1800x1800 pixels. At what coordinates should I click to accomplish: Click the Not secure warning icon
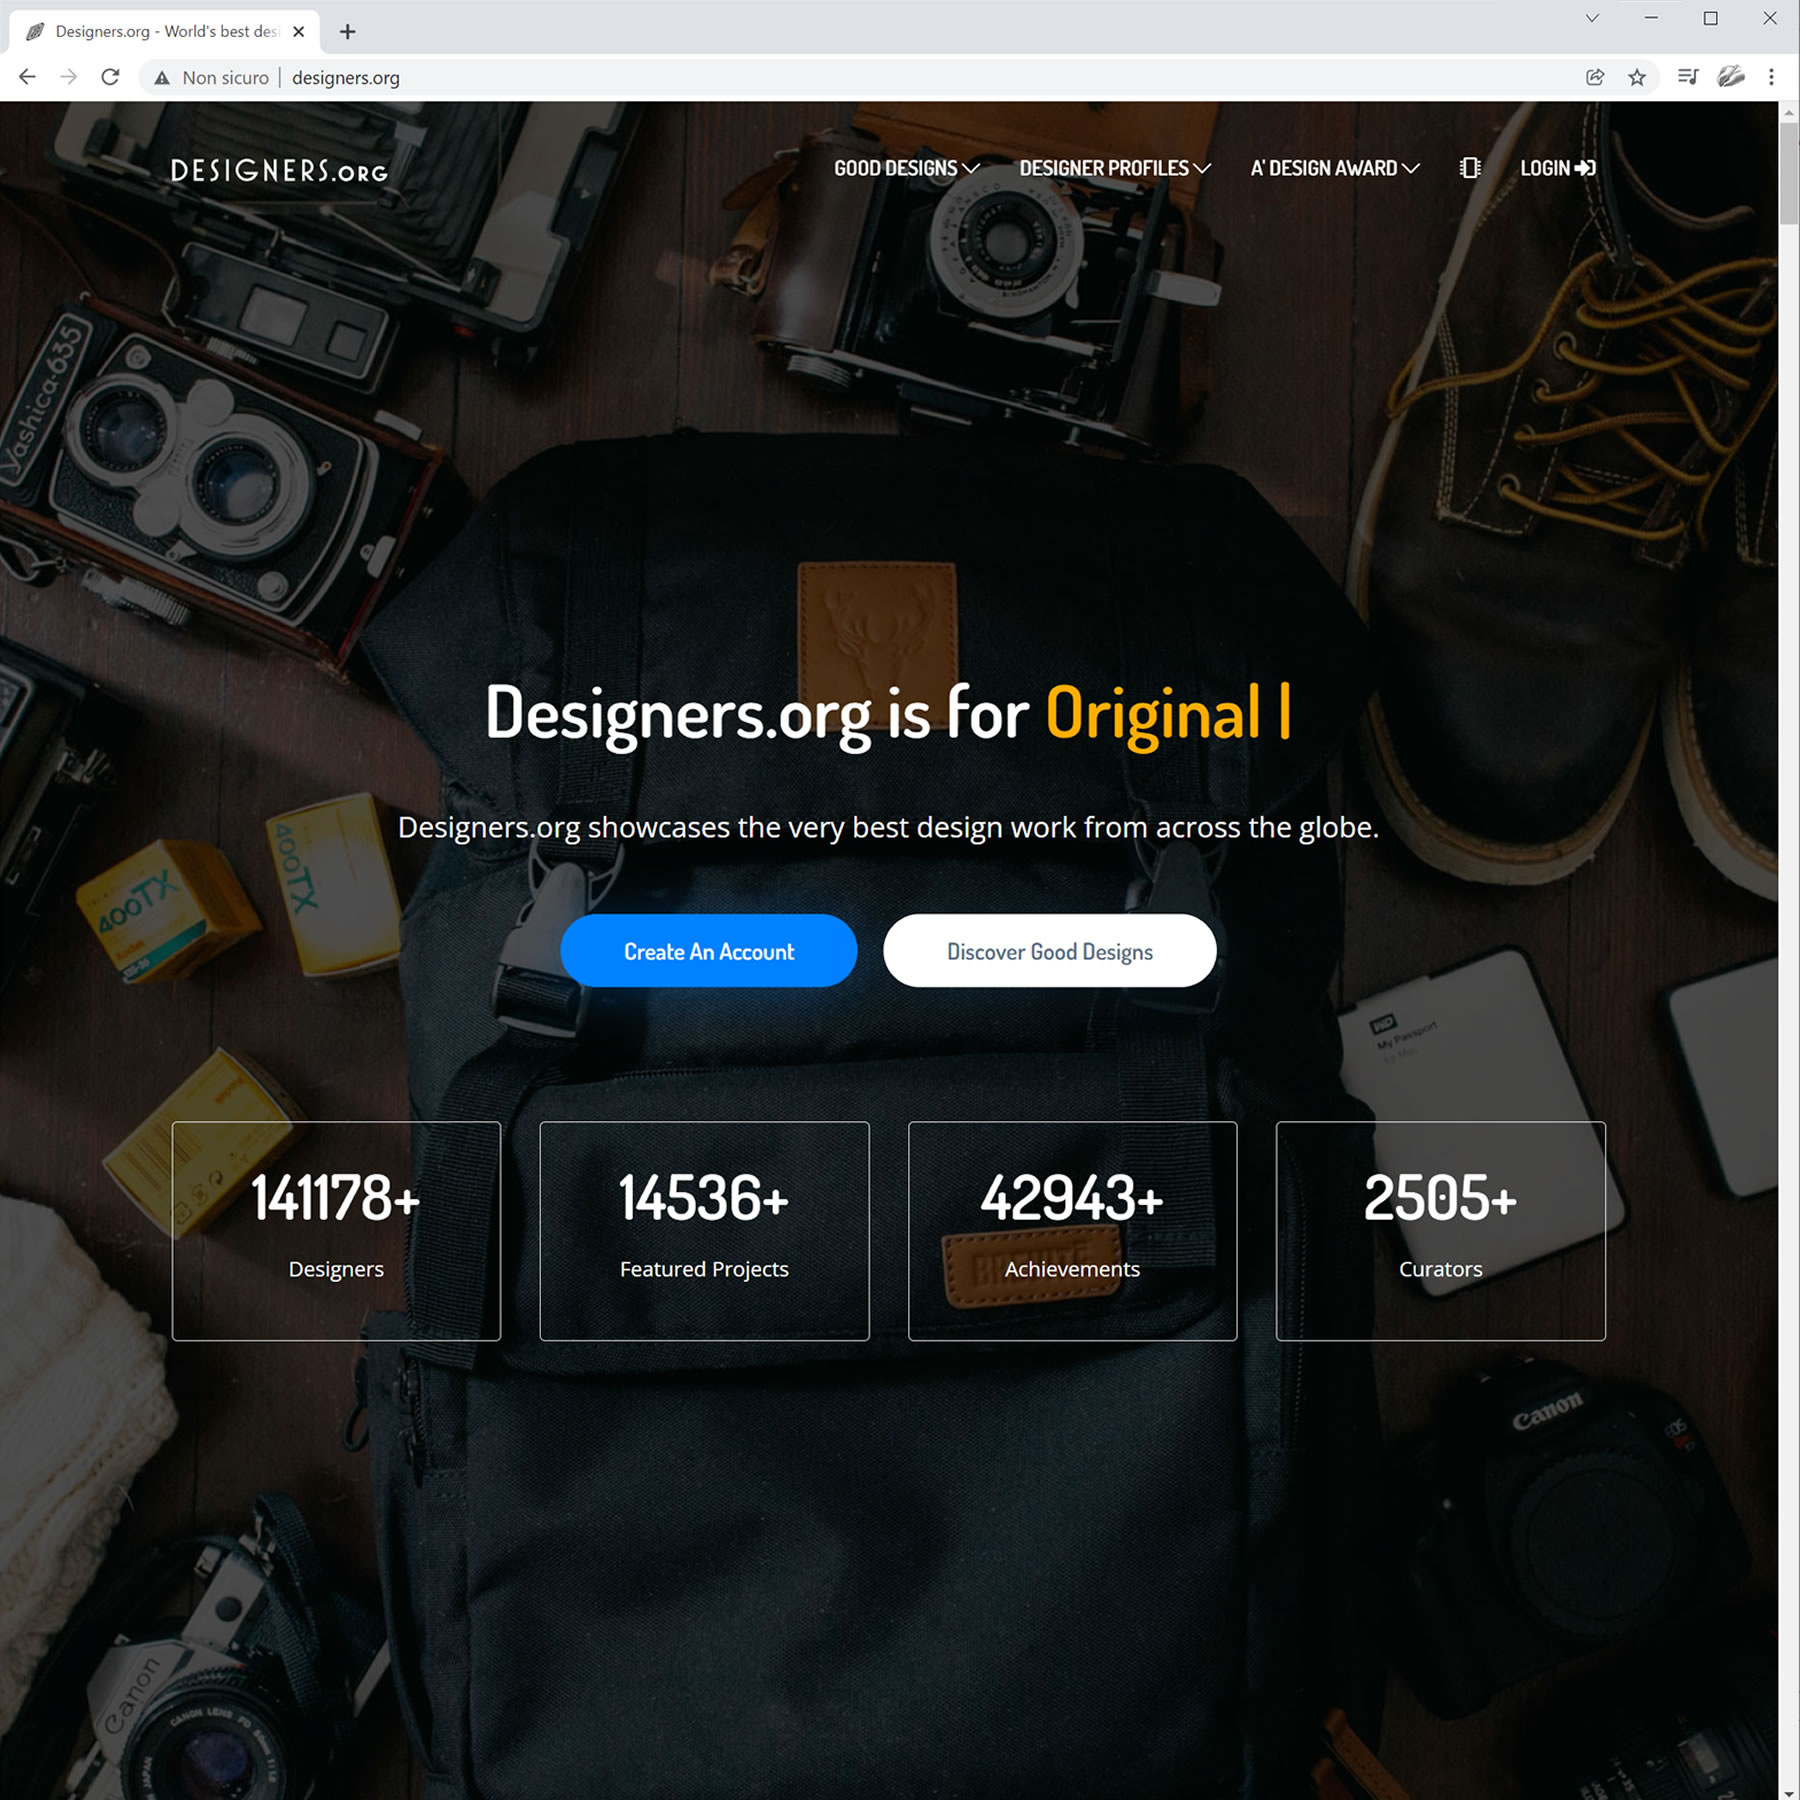click(x=162, y=78)
